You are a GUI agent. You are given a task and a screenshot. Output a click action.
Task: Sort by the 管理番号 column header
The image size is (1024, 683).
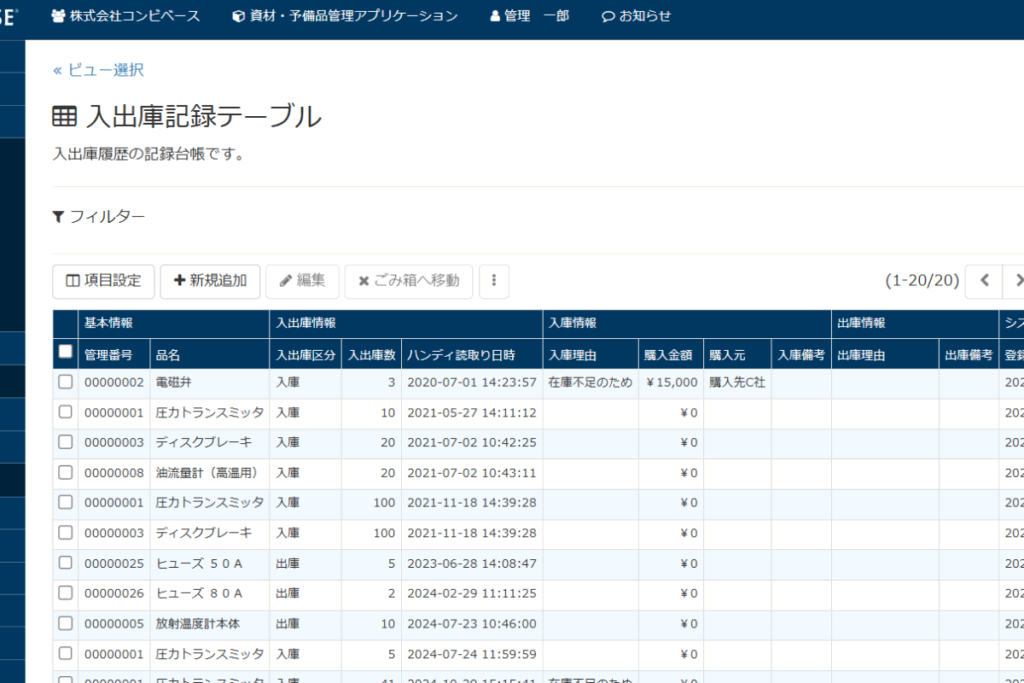110,354
